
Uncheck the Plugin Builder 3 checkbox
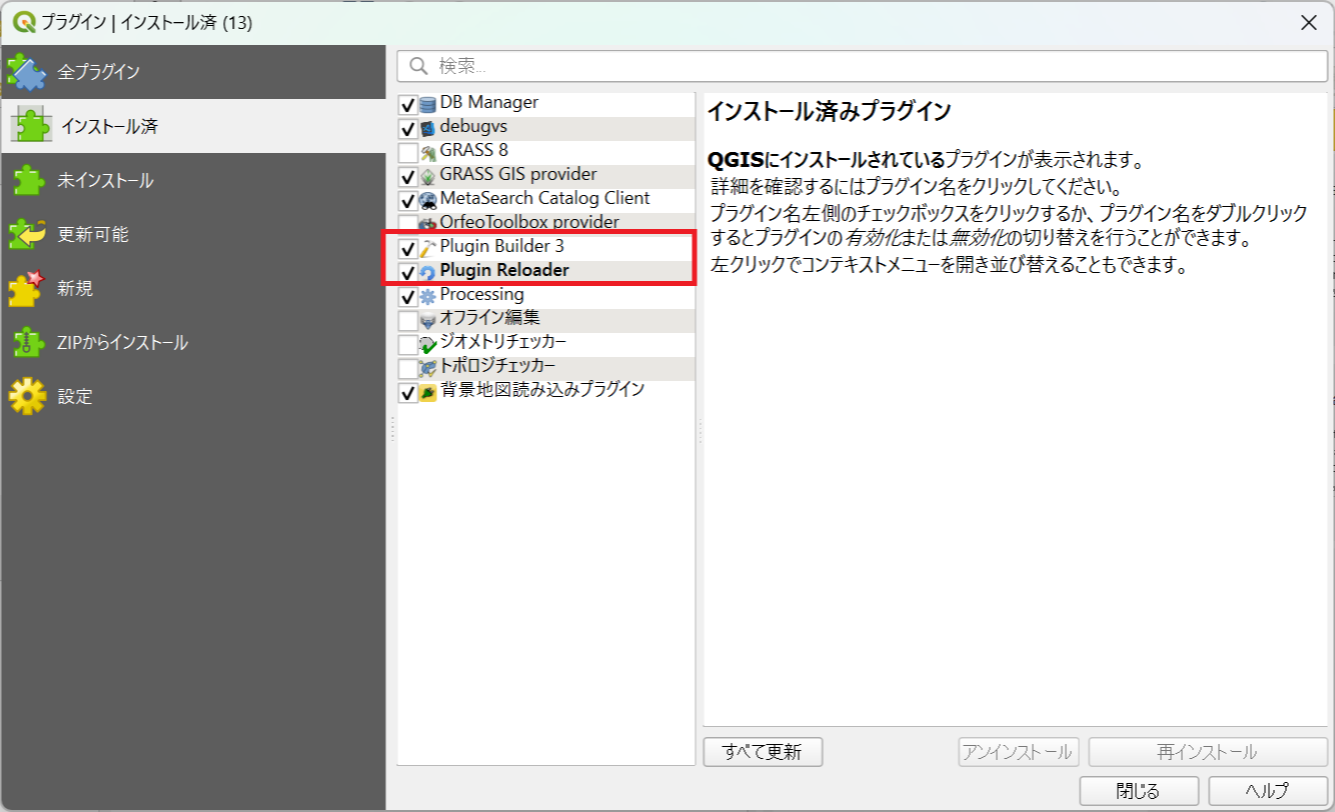[x=408, y=249]
